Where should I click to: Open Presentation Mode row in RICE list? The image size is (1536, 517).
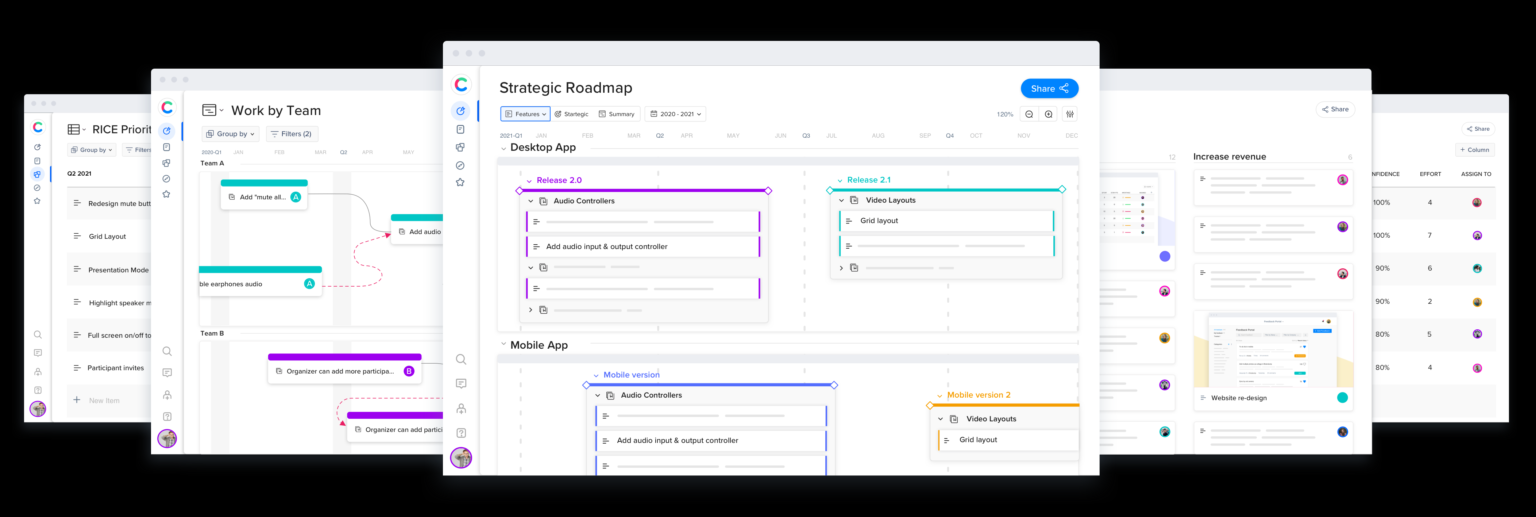(109, 270)
